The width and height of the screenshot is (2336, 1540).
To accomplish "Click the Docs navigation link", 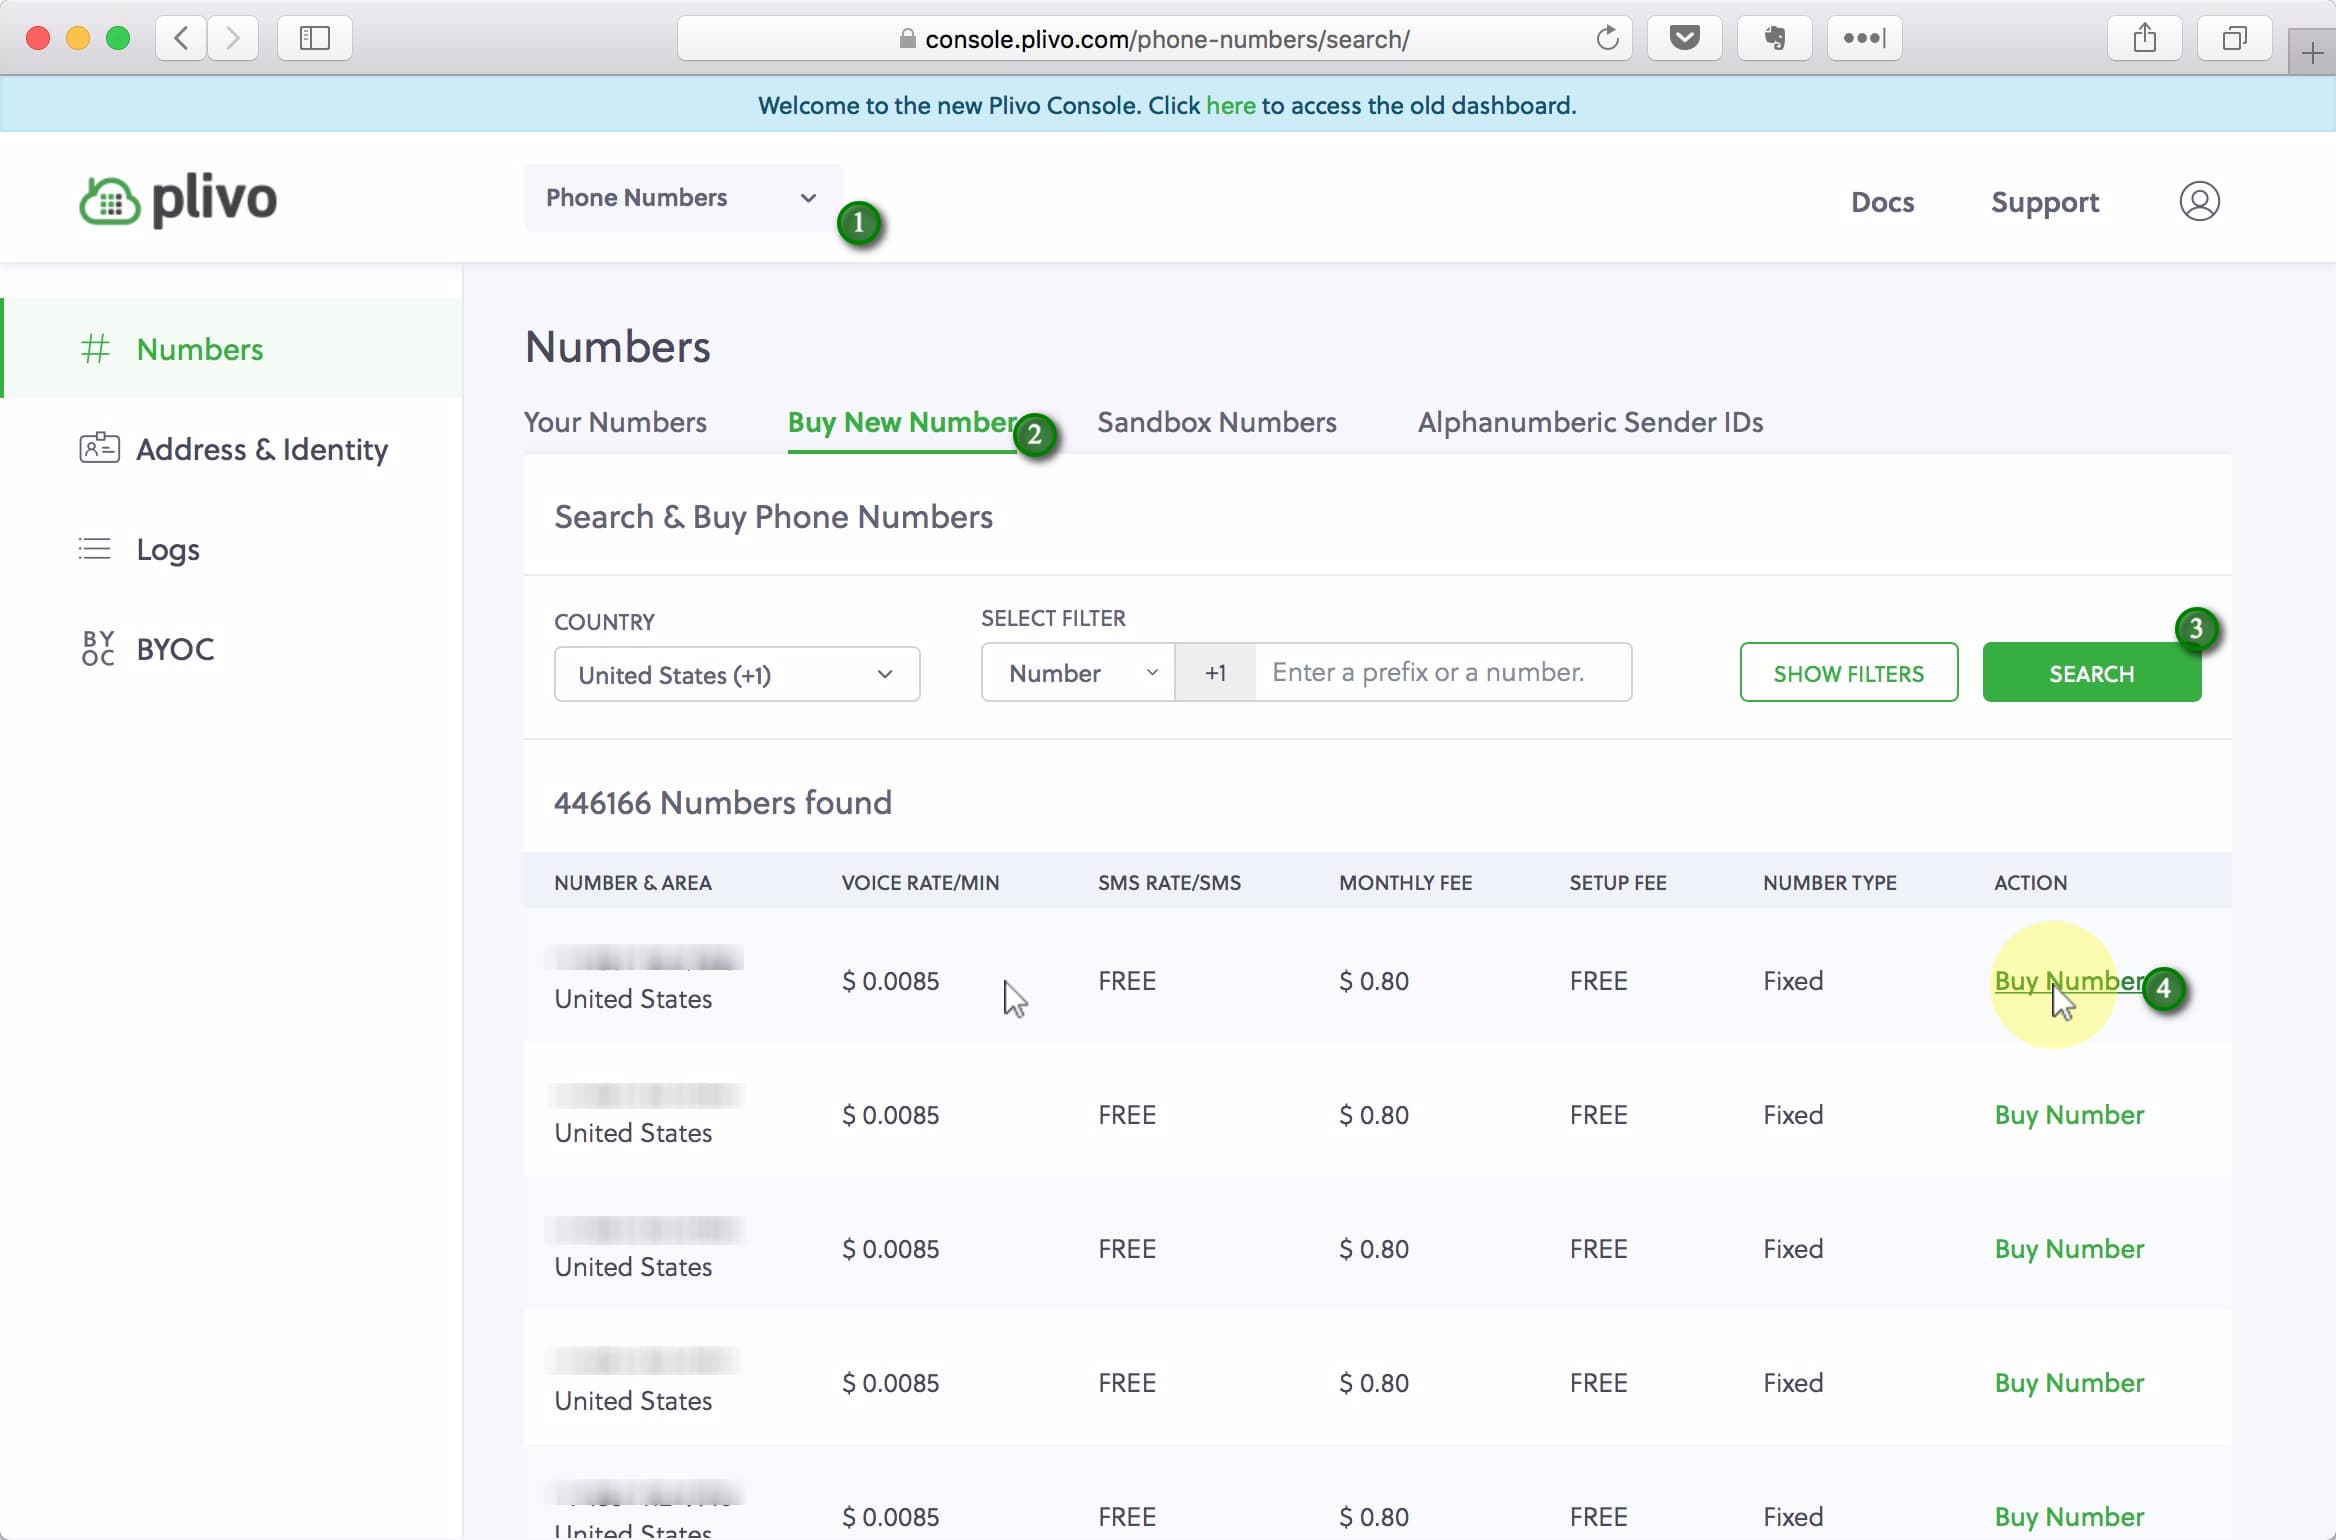I will [1882, 201].
